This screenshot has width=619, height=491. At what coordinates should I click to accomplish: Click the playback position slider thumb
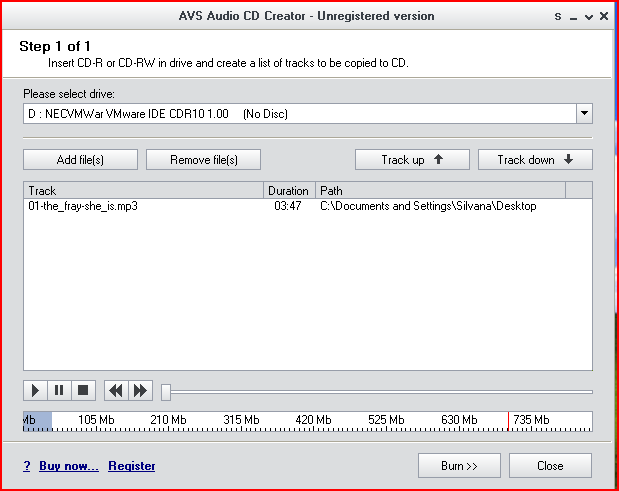pos(166,392)
